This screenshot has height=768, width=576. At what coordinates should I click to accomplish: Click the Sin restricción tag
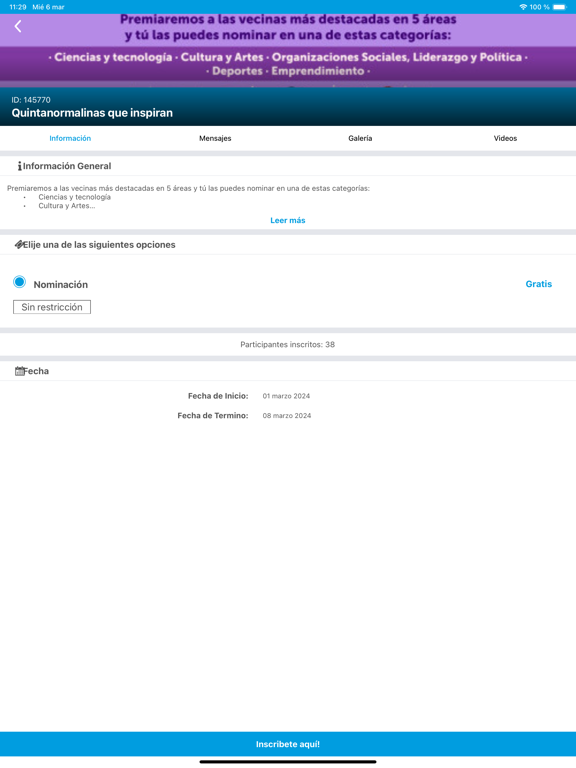(52, 307)
